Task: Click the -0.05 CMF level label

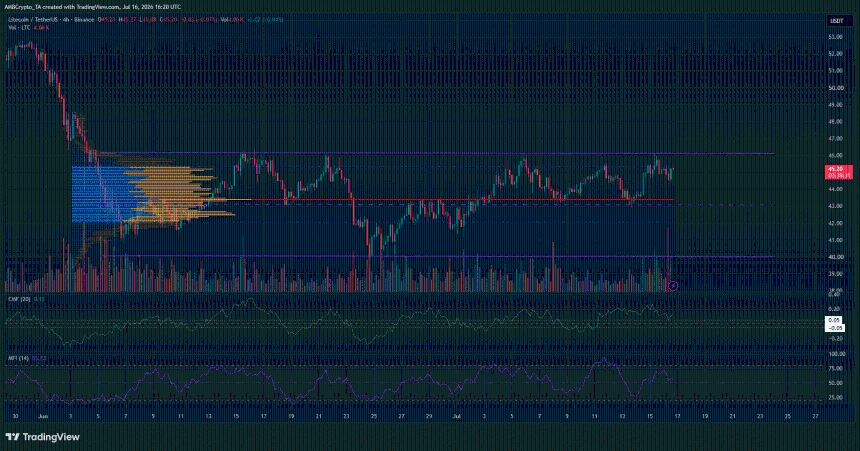Action: (835, 328)
